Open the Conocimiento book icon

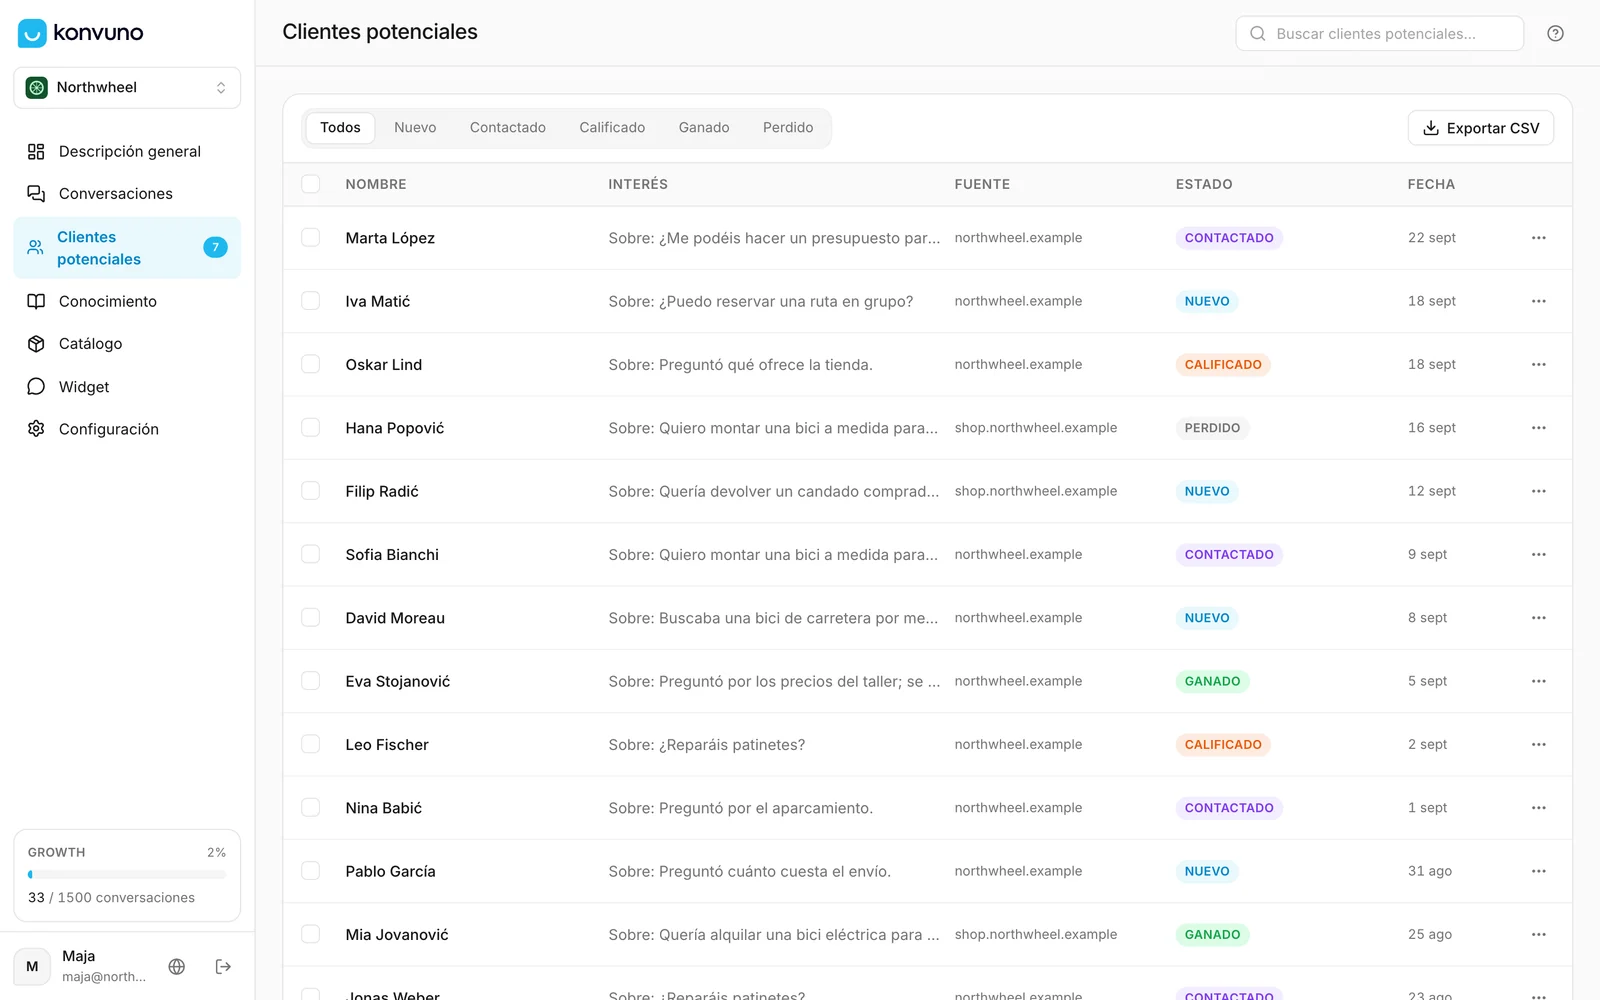point(36,301)
